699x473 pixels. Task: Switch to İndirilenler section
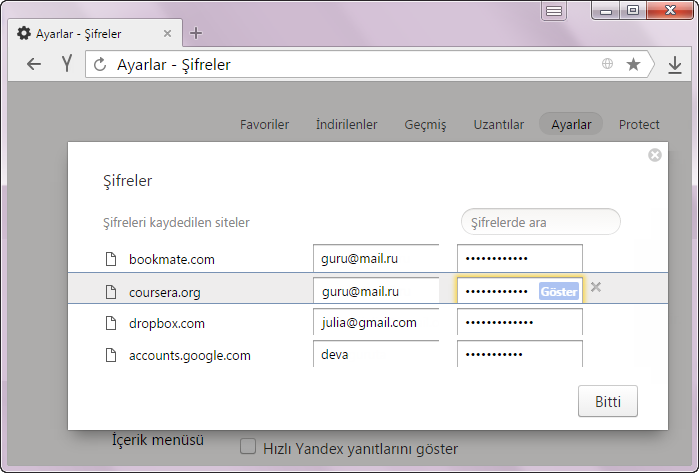(x=346, y=124)
